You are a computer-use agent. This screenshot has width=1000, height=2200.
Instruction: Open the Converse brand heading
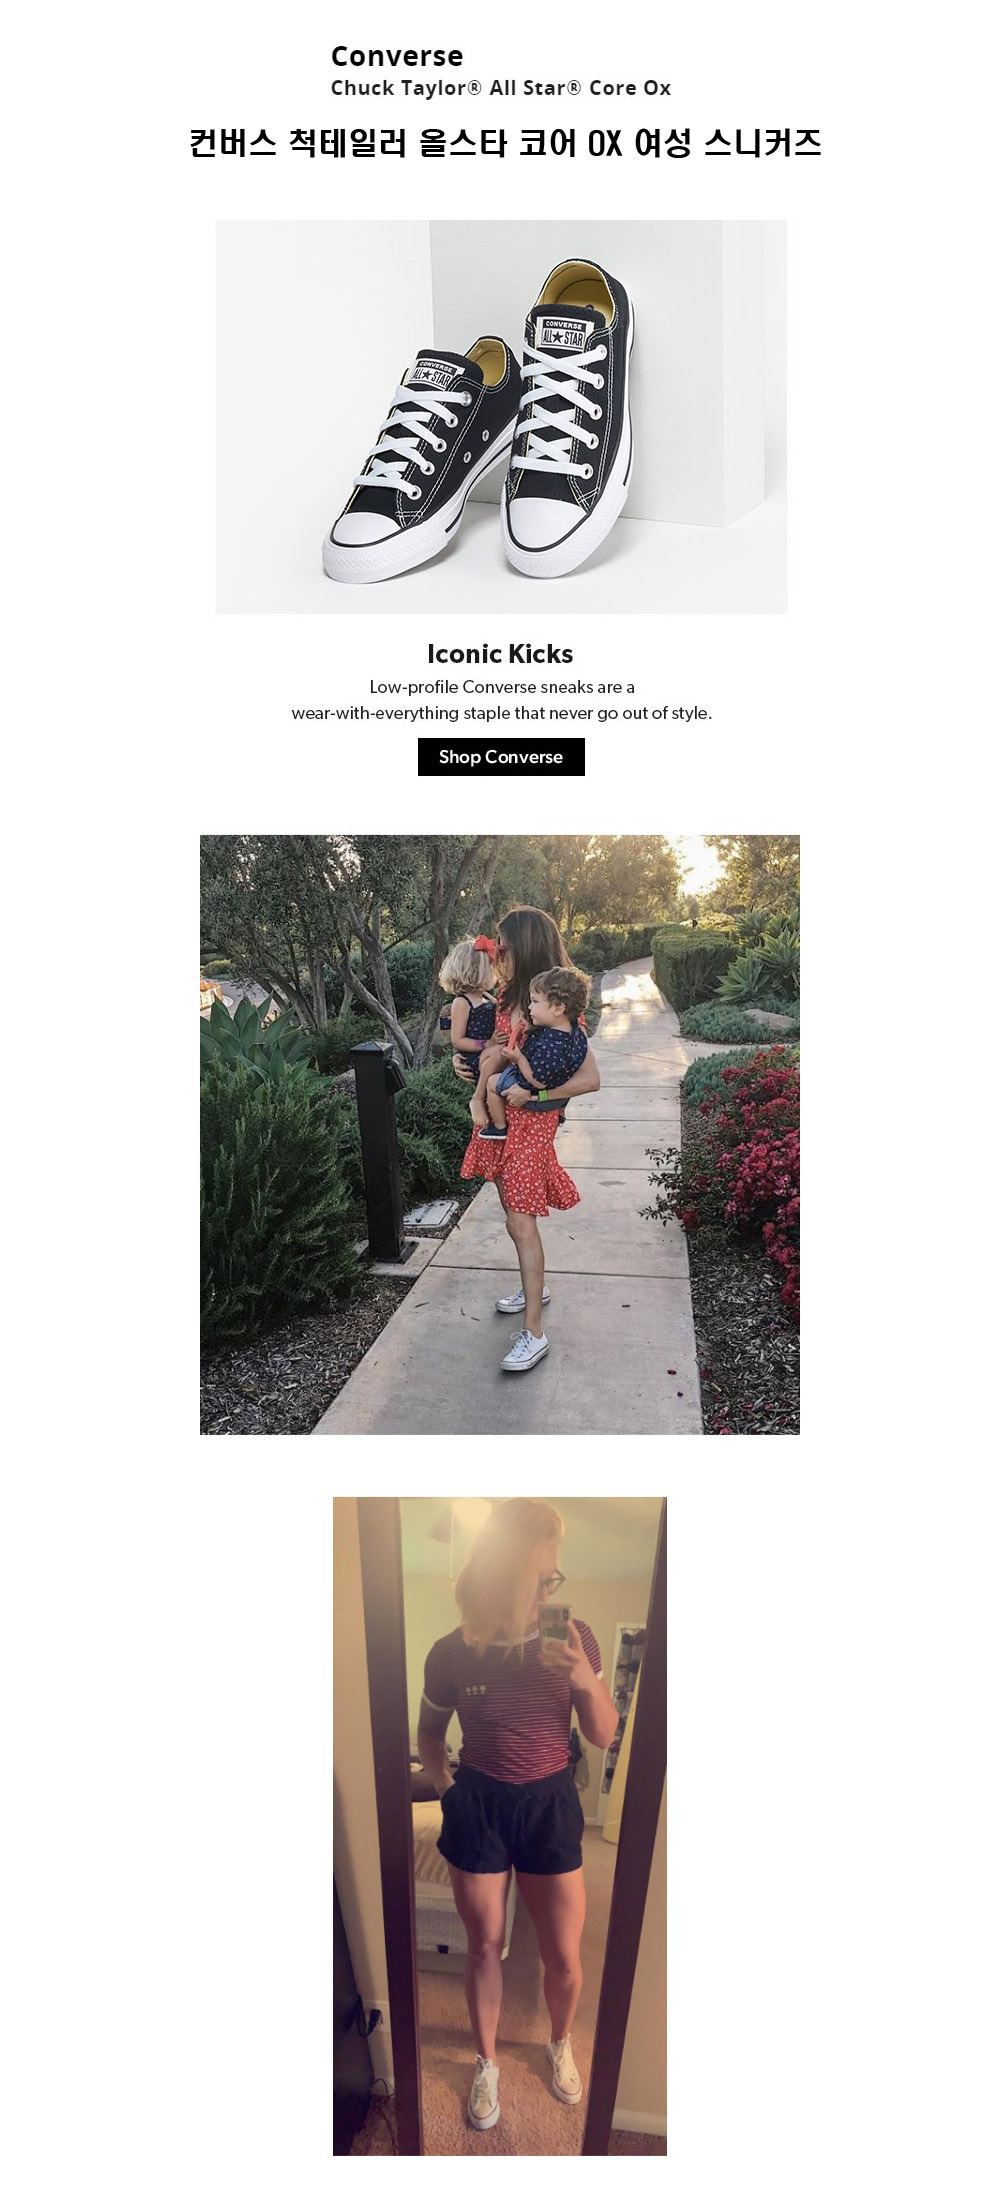point(397,56)
